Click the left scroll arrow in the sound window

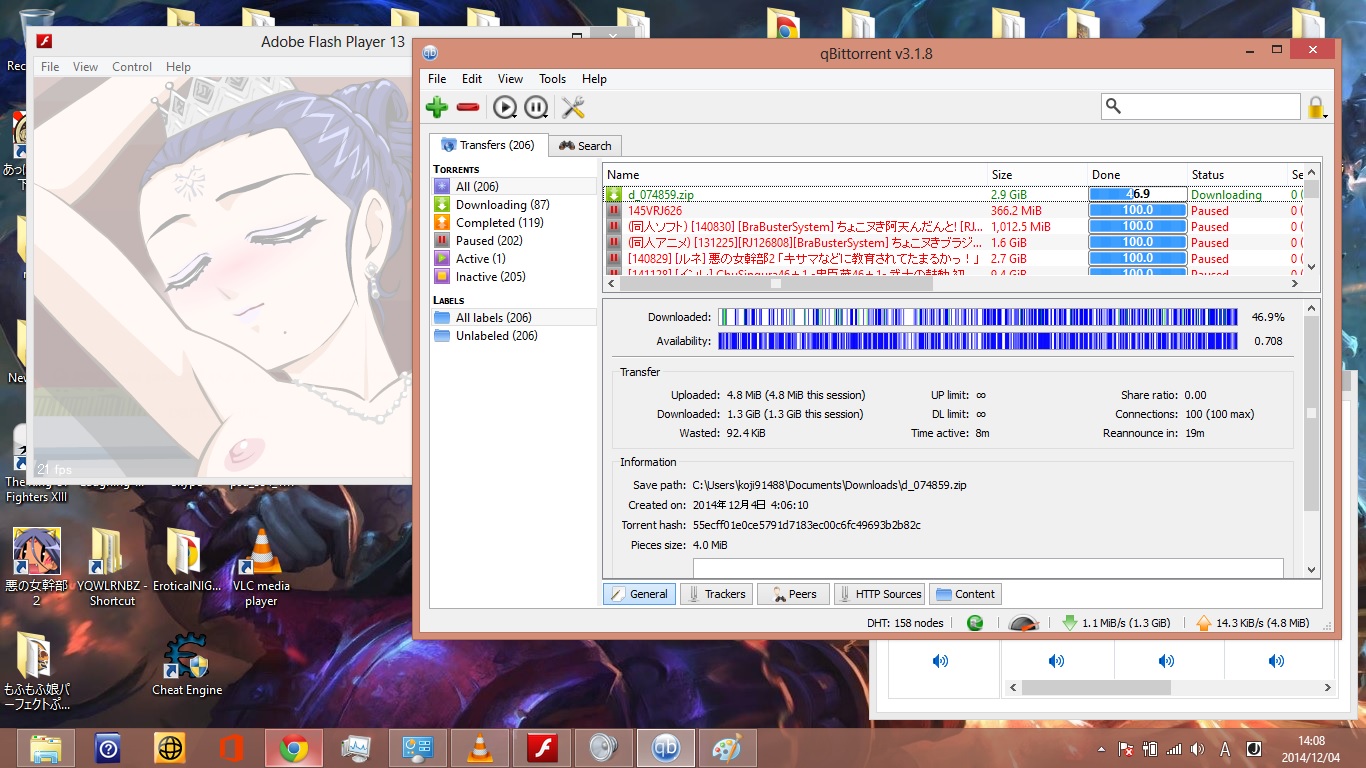point(1013,688)
